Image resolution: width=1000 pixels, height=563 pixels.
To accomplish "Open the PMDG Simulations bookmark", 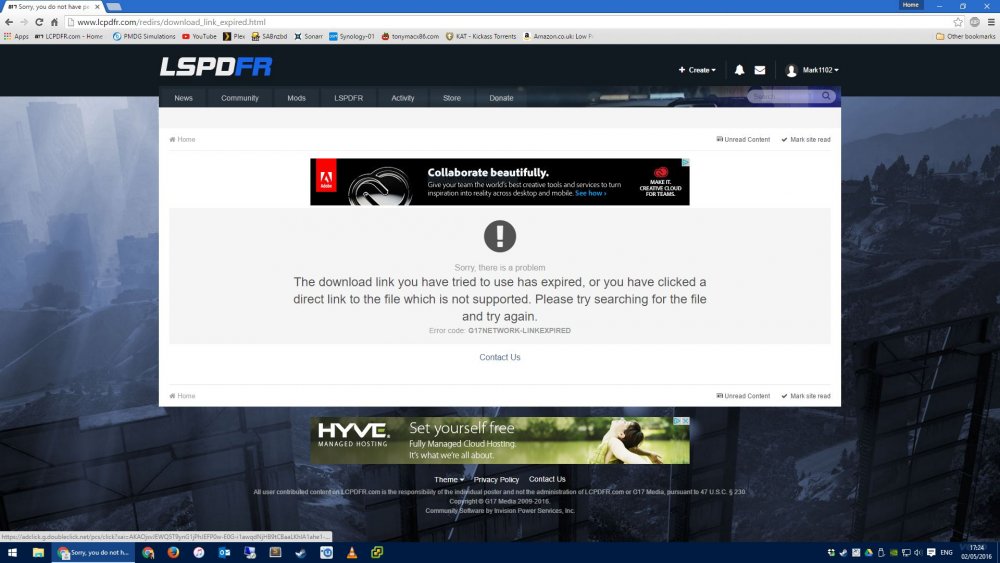I will [144, 36].
